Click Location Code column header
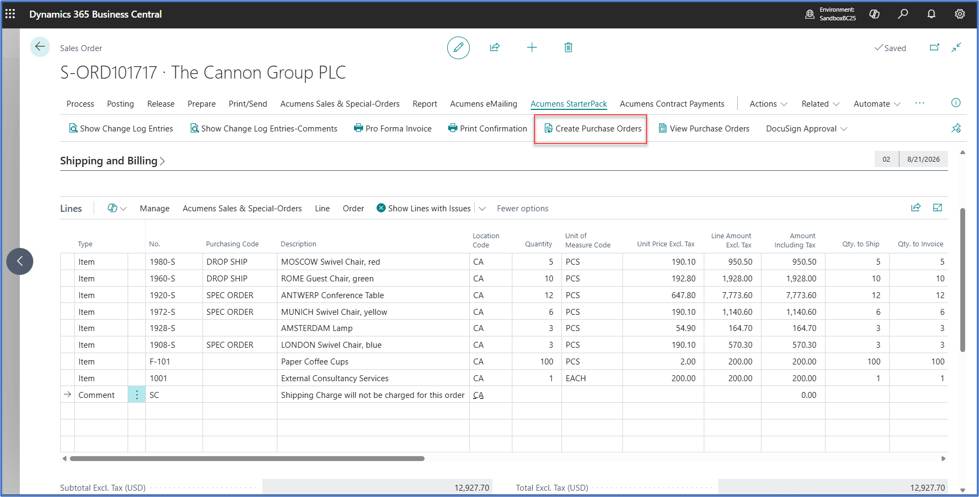The height and width of the screenshot is (497, 979). click(486, 240)
